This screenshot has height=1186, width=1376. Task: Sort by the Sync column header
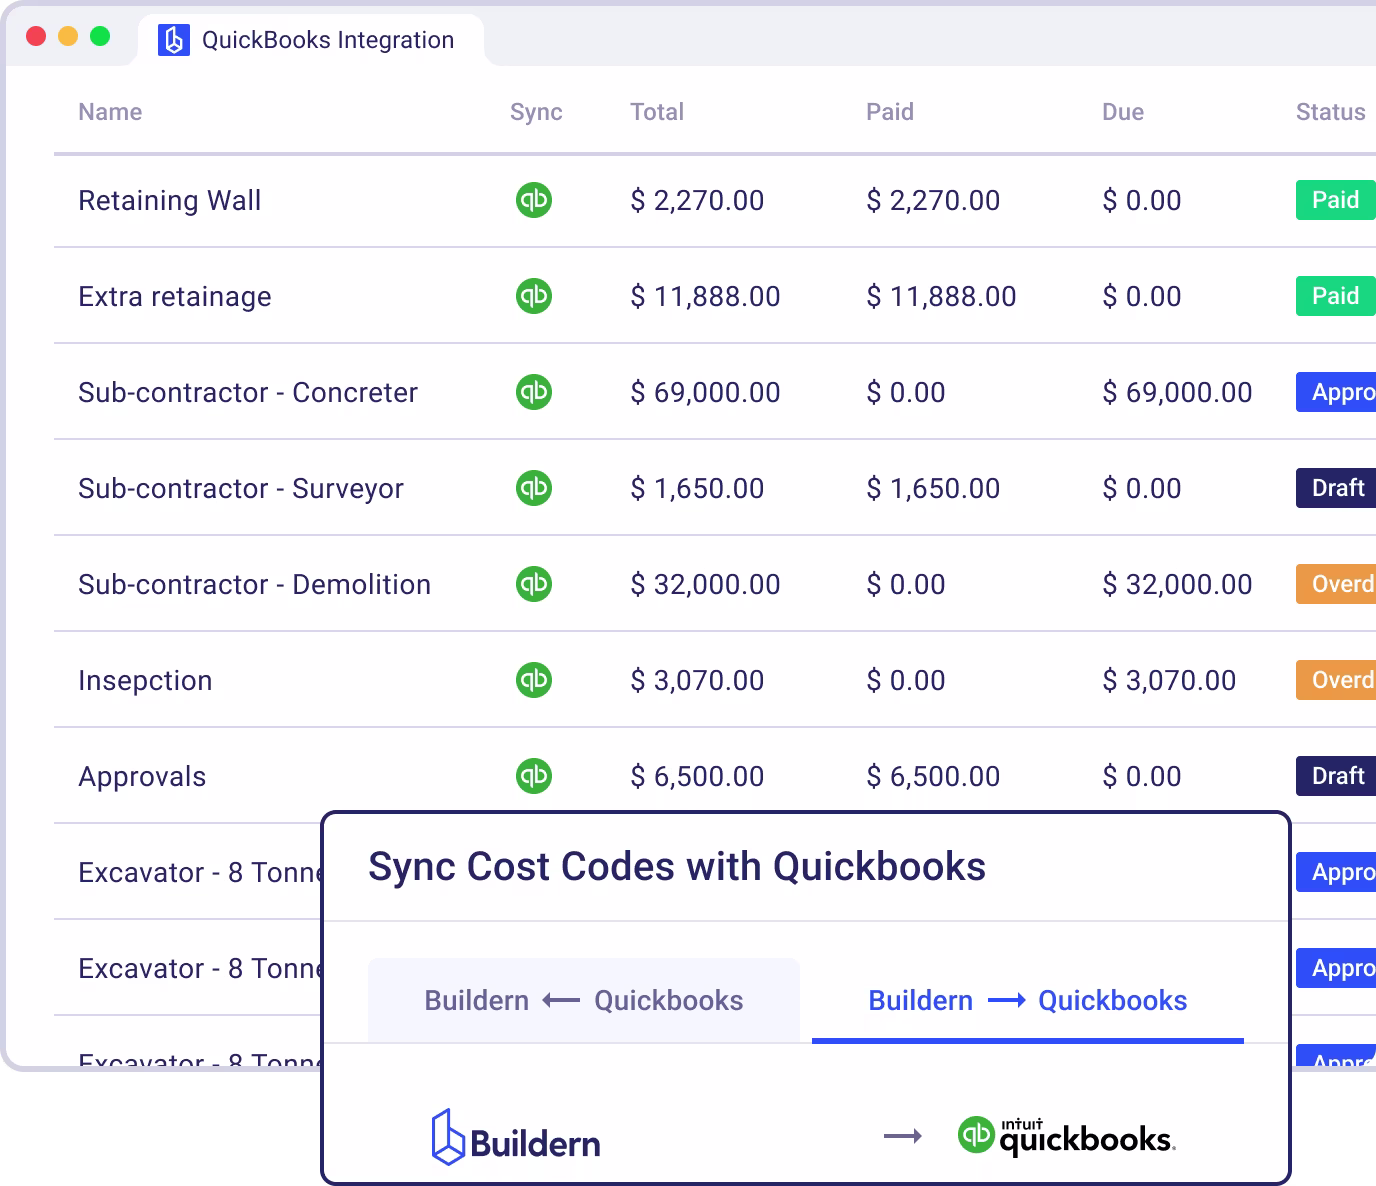pos(536,112)
